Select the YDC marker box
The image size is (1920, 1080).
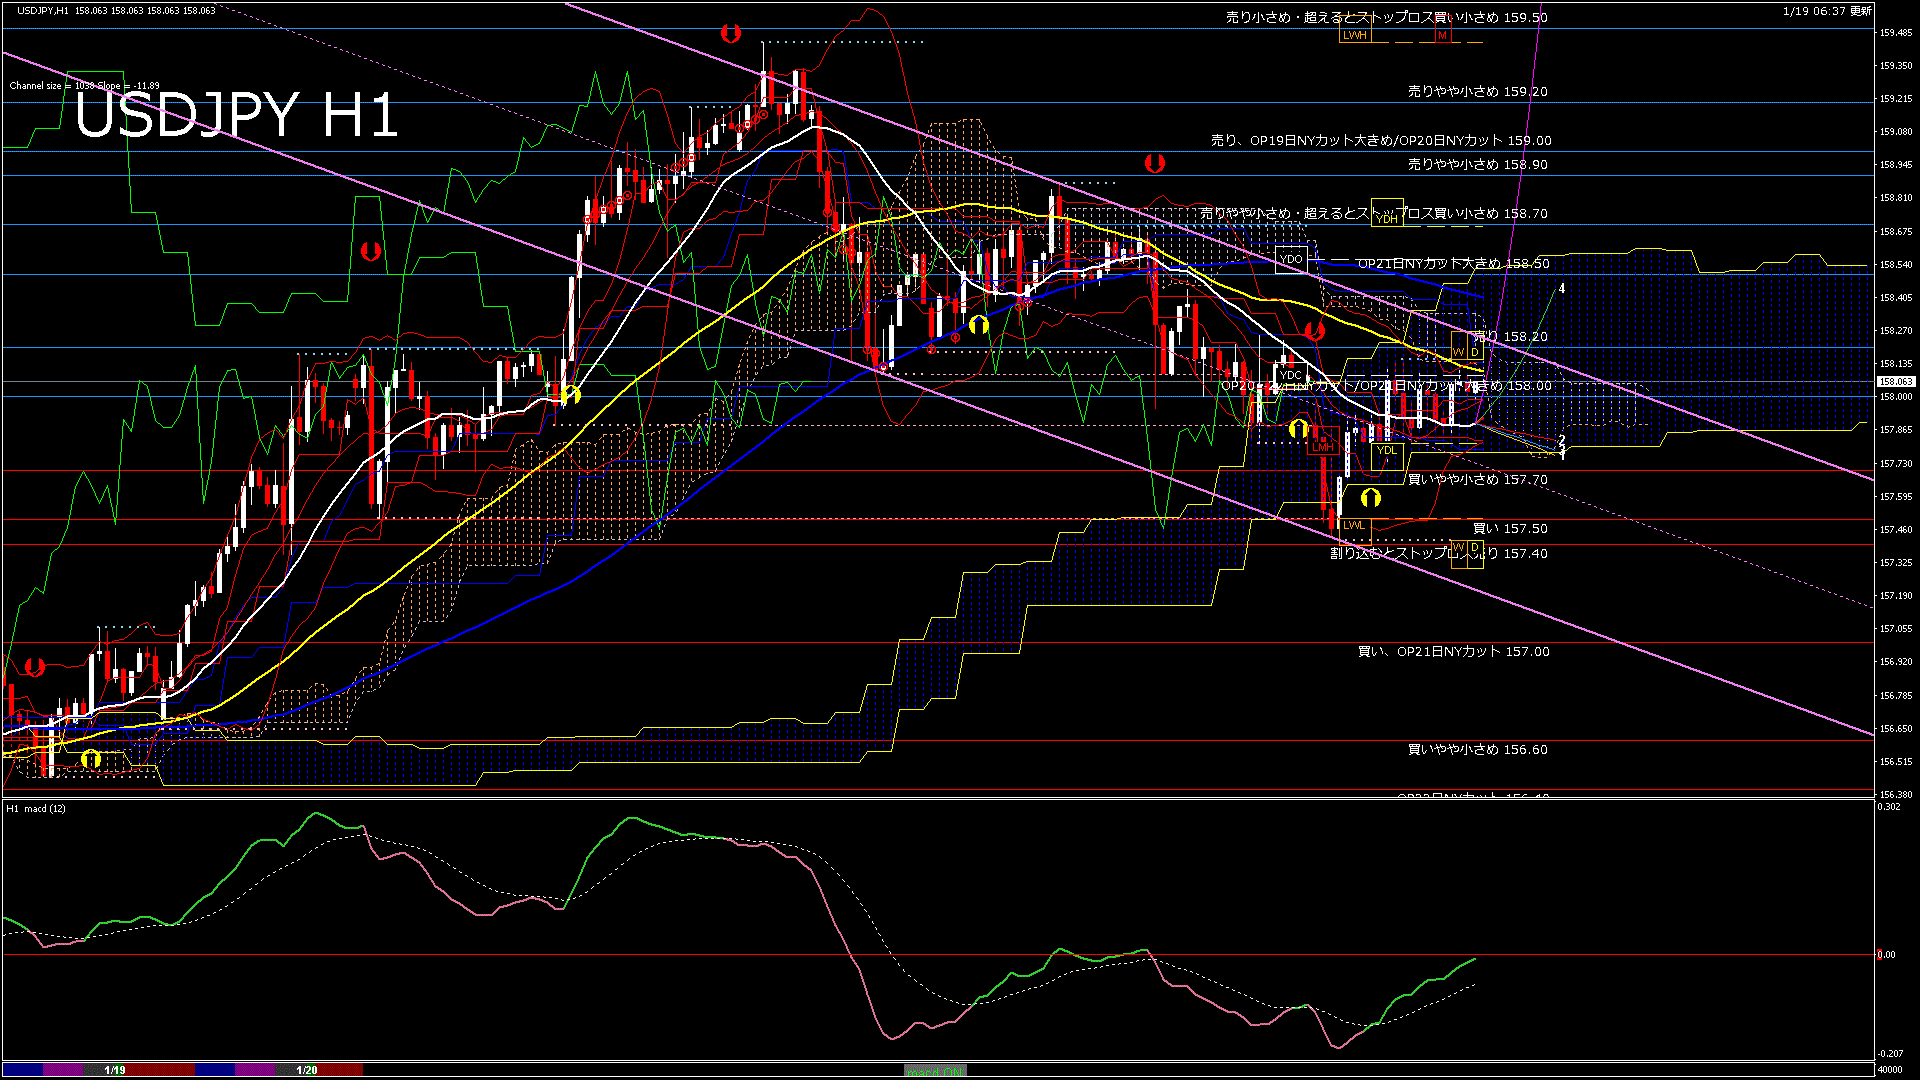[1290, 375]
